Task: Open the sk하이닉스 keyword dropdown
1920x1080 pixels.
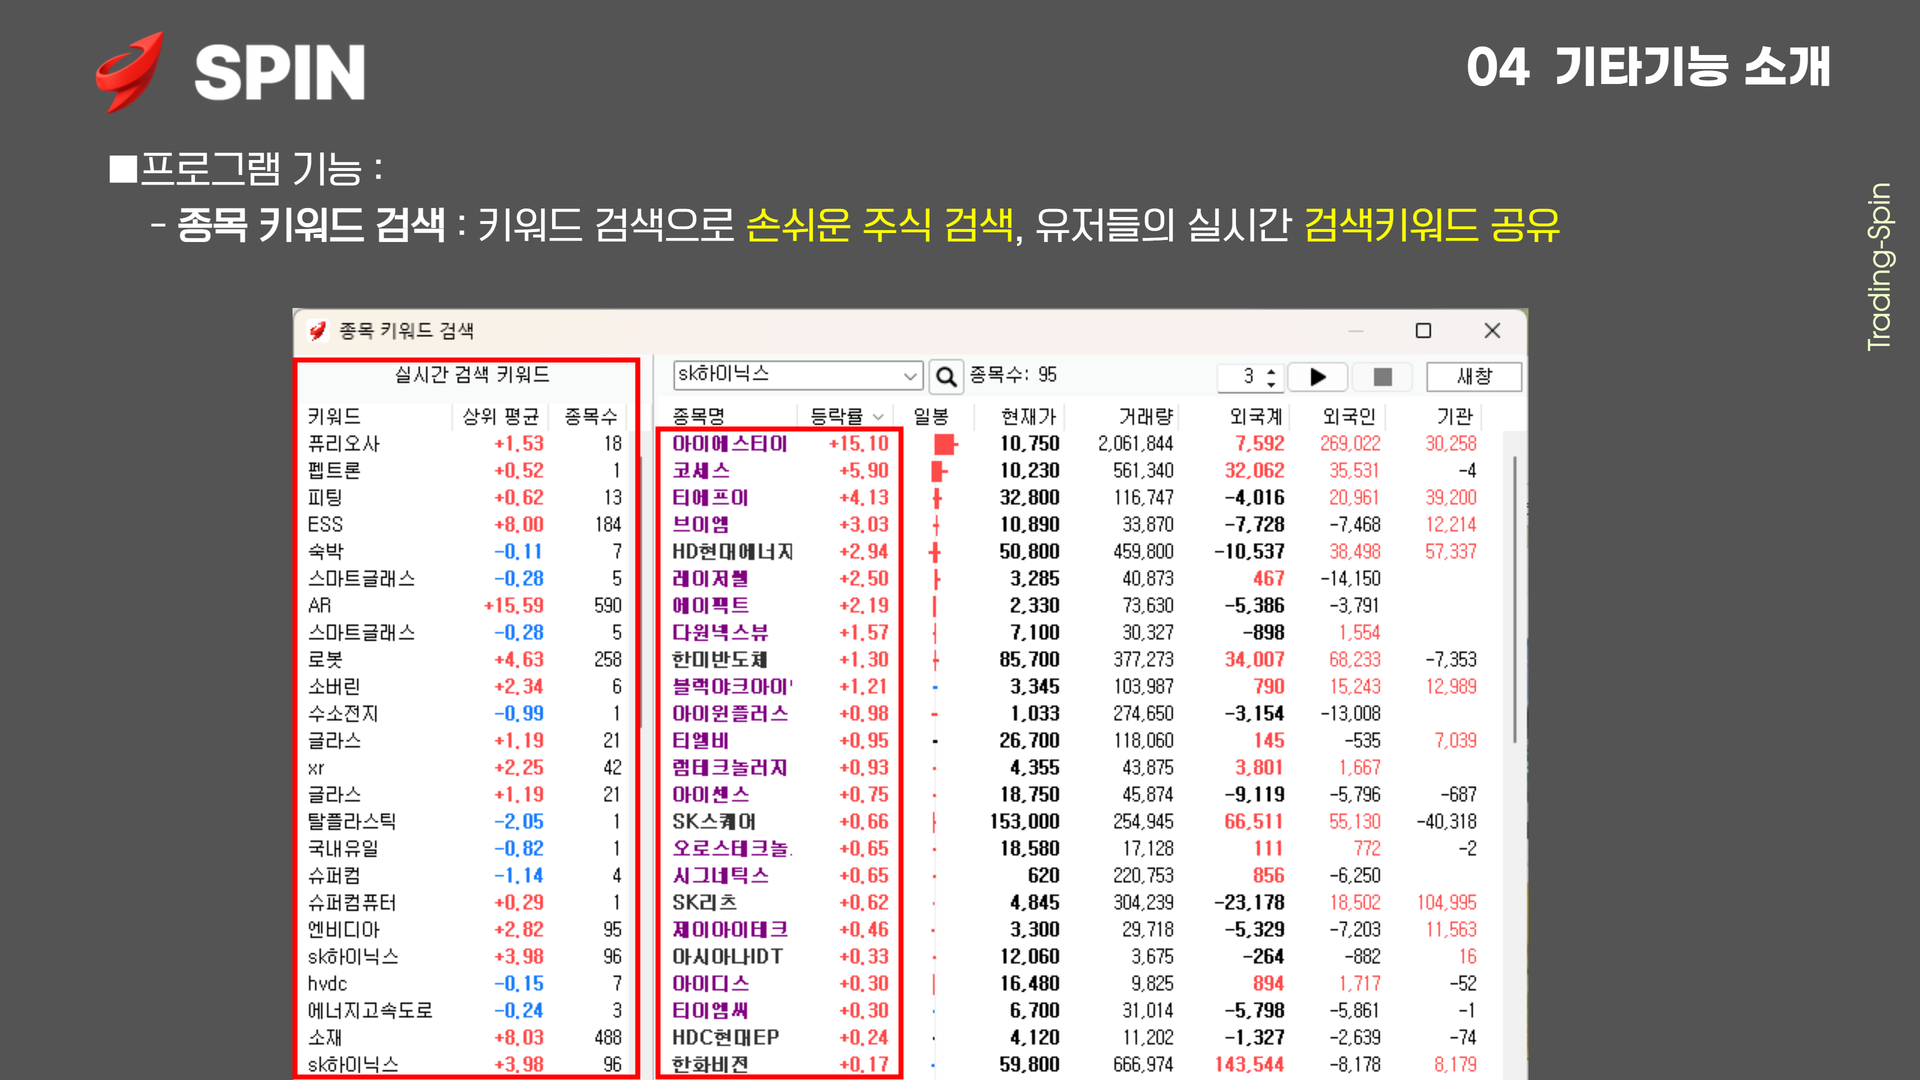Action: [x=910, y=376]
